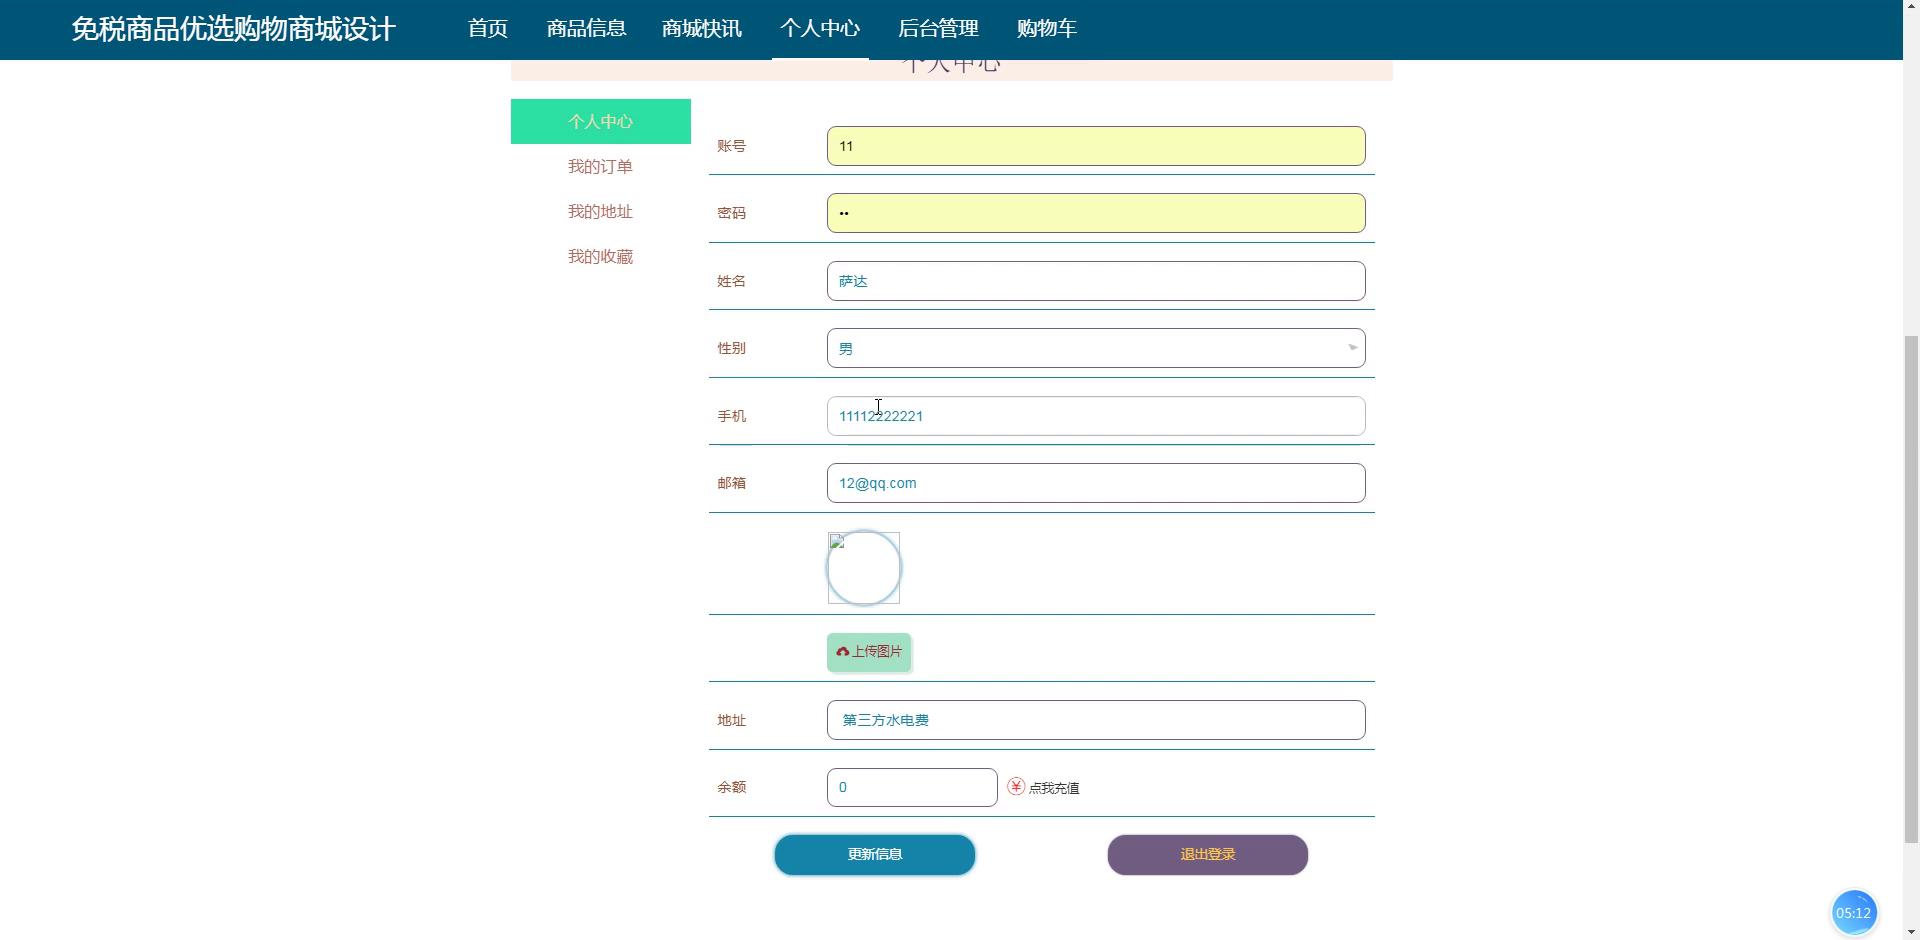Open 首页 in the navigation bar
This screenshot has width=1920, height=940.
pos(488,29)
